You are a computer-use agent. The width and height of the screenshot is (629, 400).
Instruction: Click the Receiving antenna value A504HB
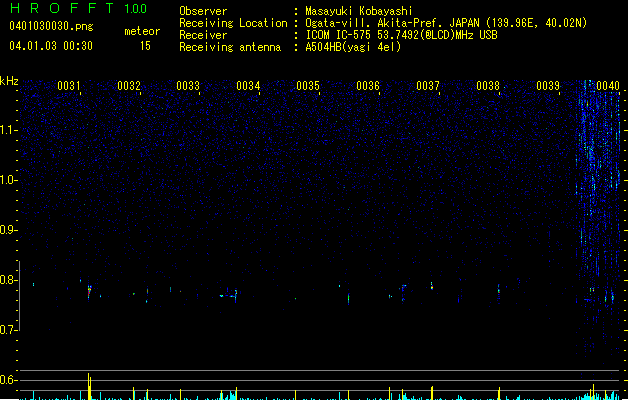[353, 47]
